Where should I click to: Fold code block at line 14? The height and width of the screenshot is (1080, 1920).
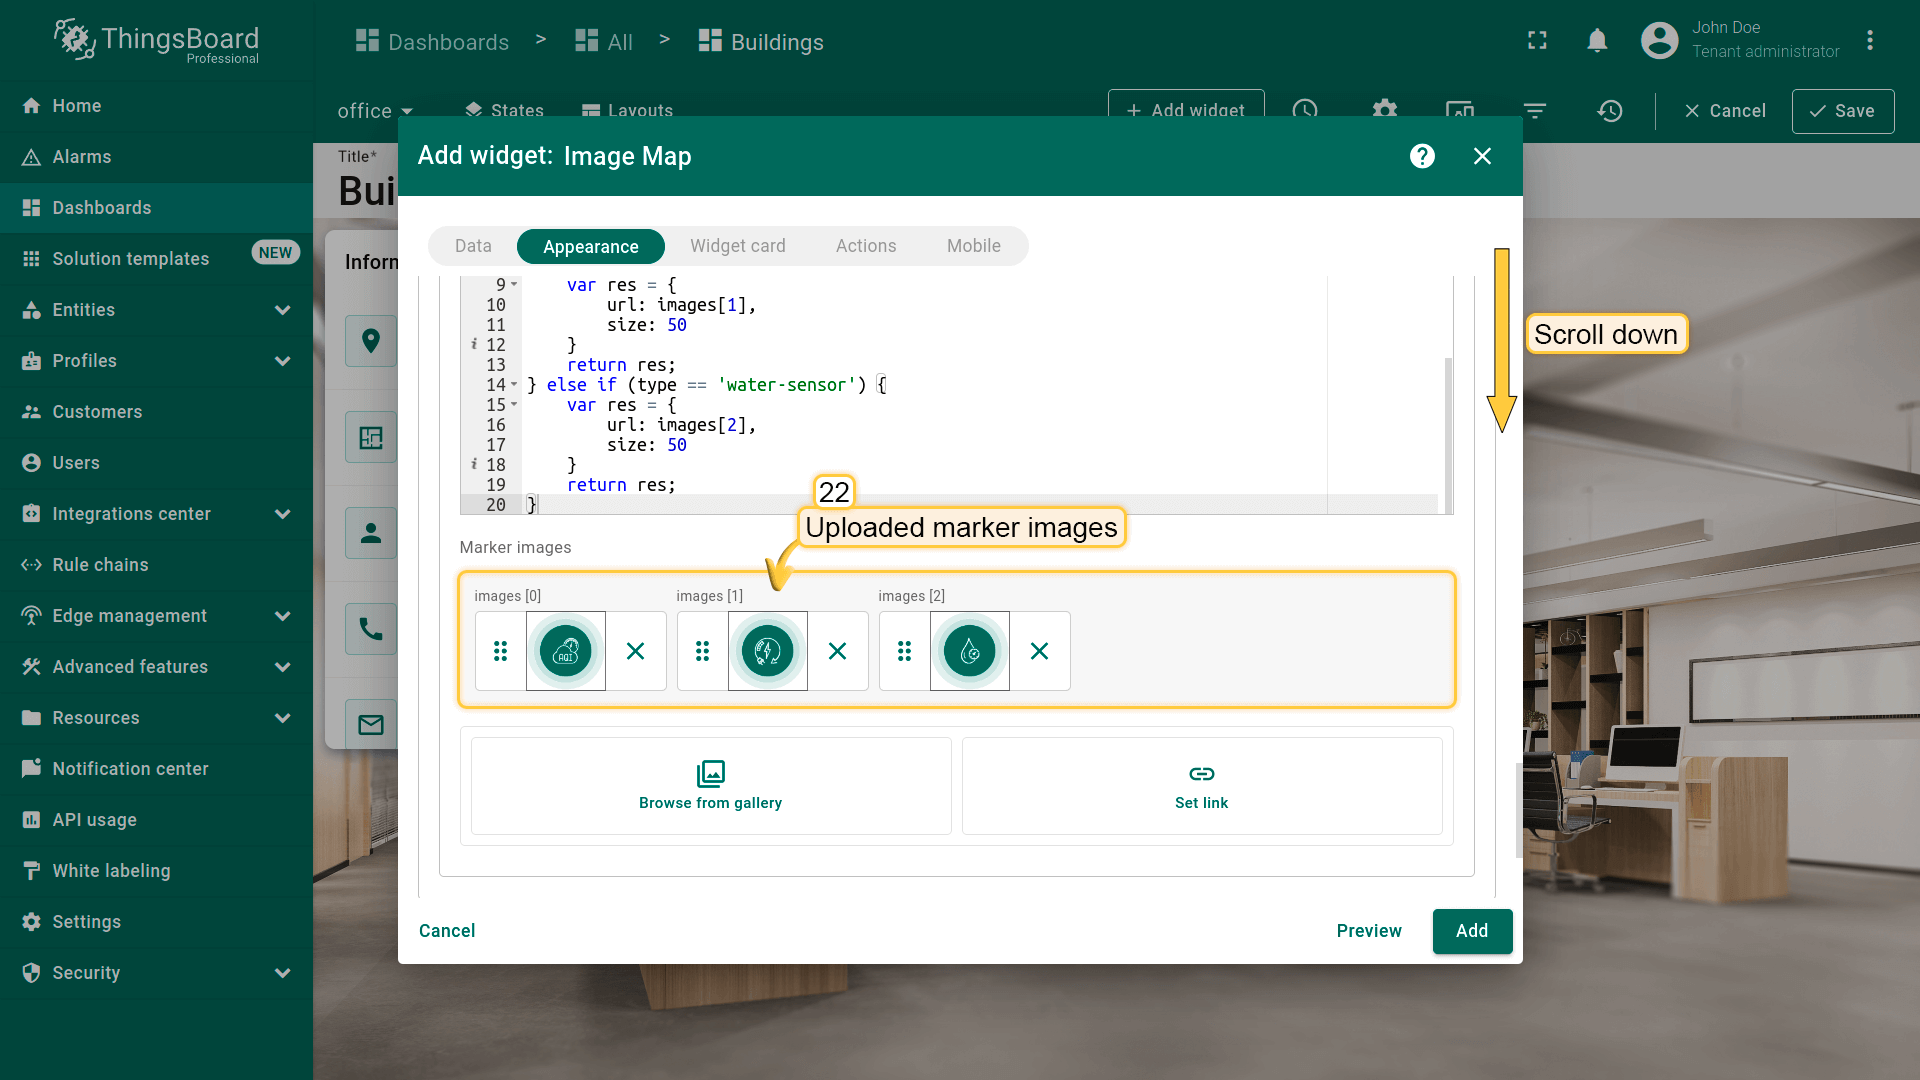pos(514,385)
